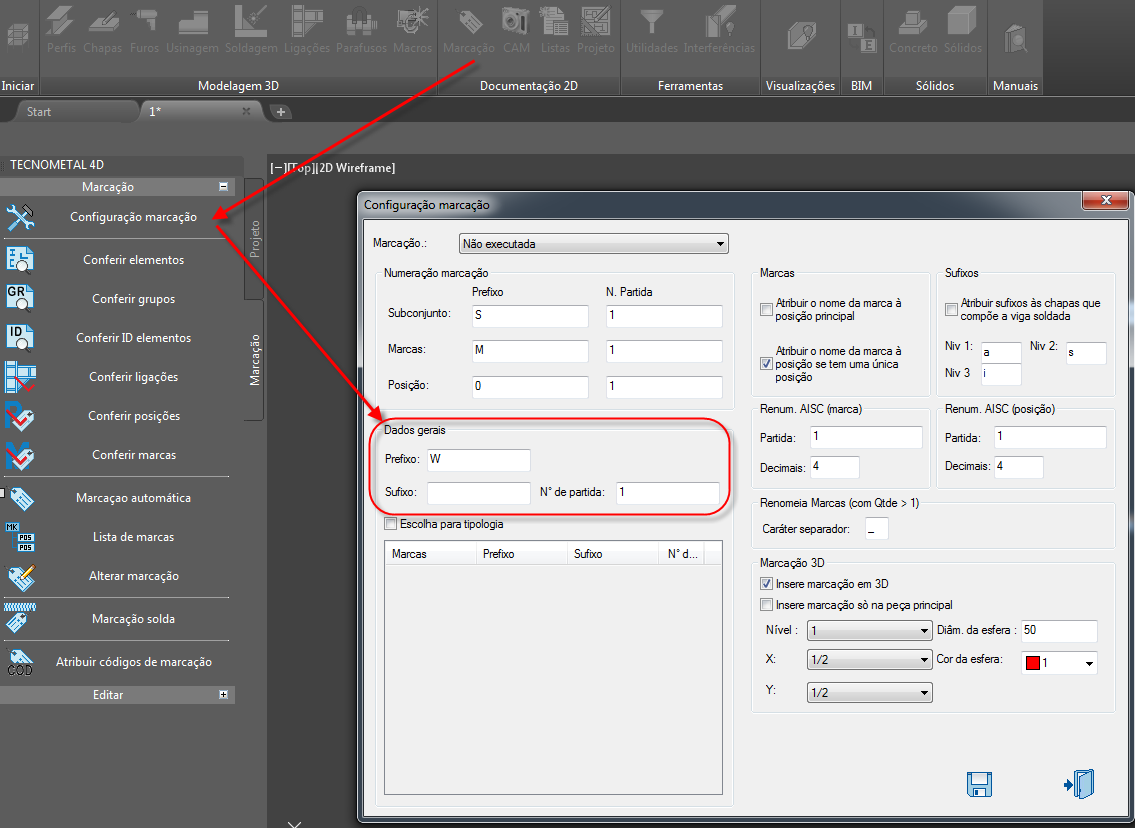Open the Listas ribbon tool

pyautogui.click(x=555, y=30)
